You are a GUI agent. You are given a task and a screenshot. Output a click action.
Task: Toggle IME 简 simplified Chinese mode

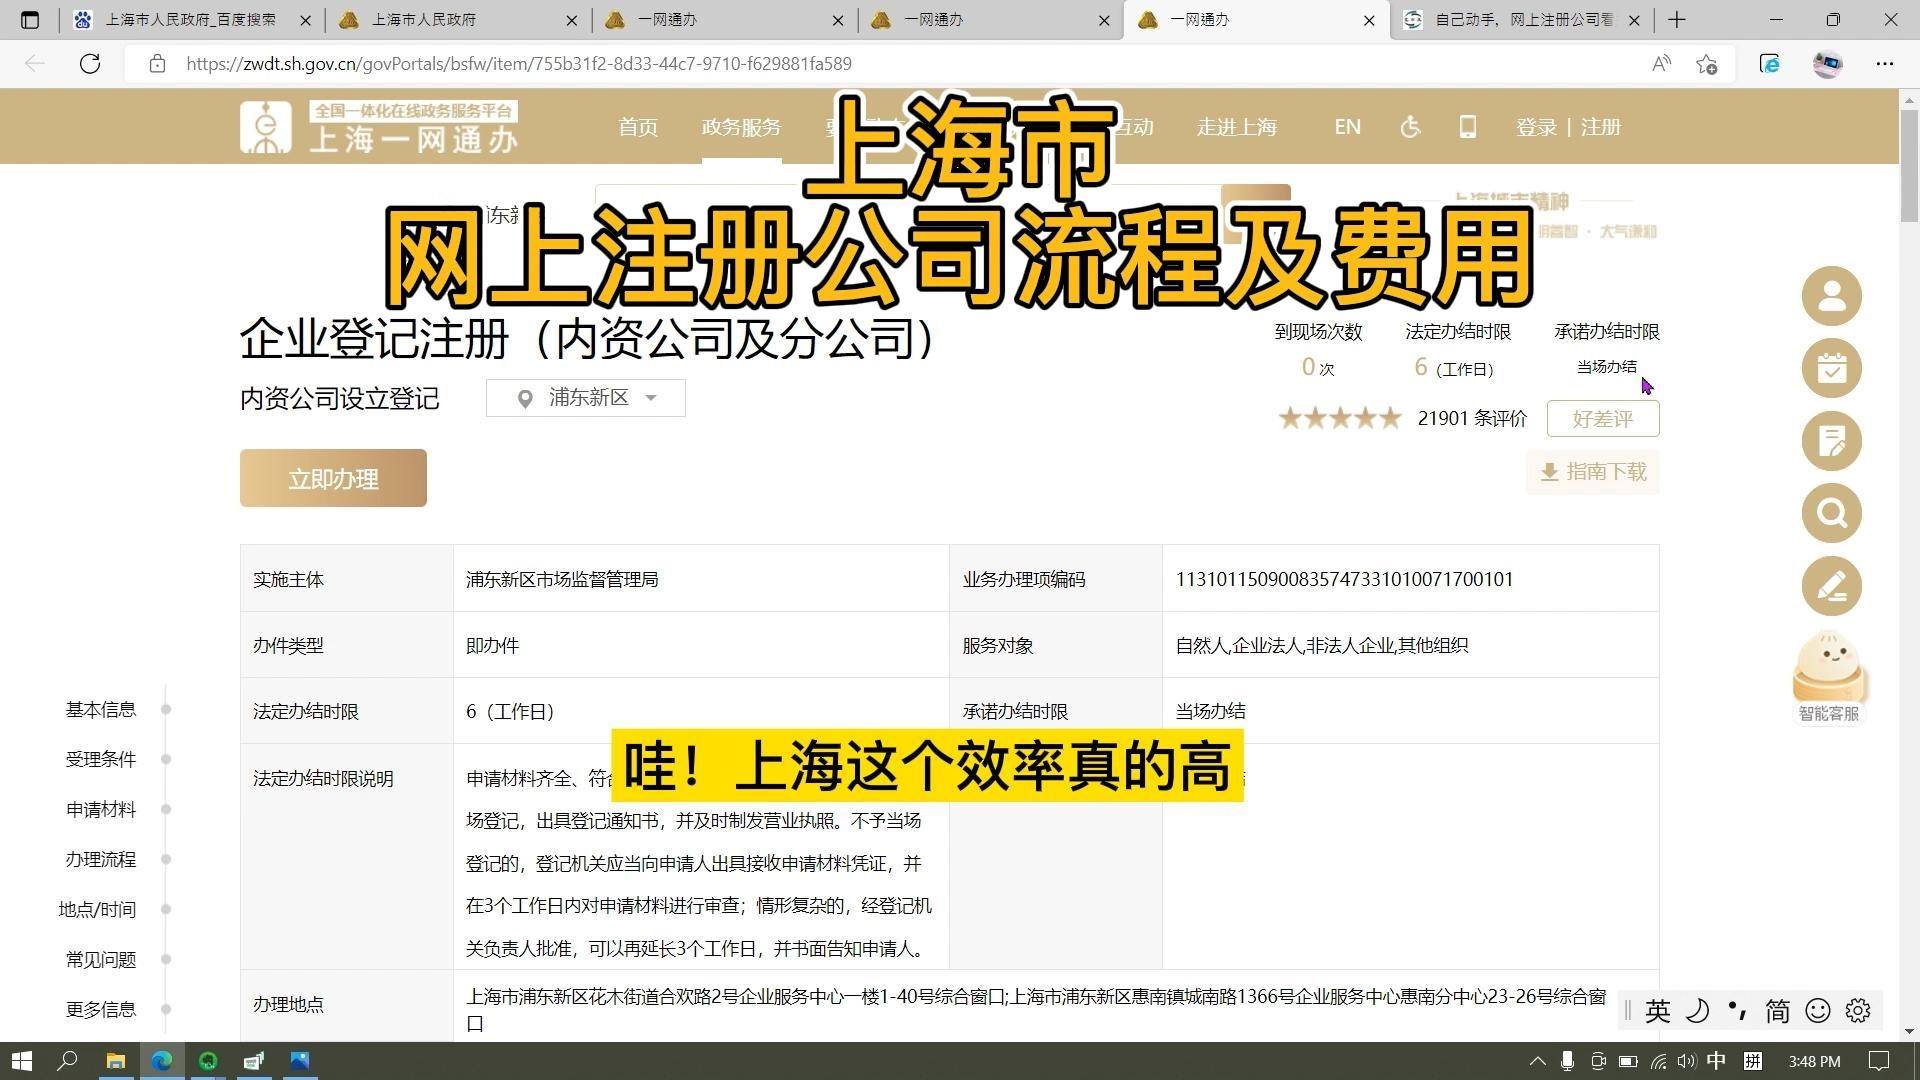pos(1777,1011)
